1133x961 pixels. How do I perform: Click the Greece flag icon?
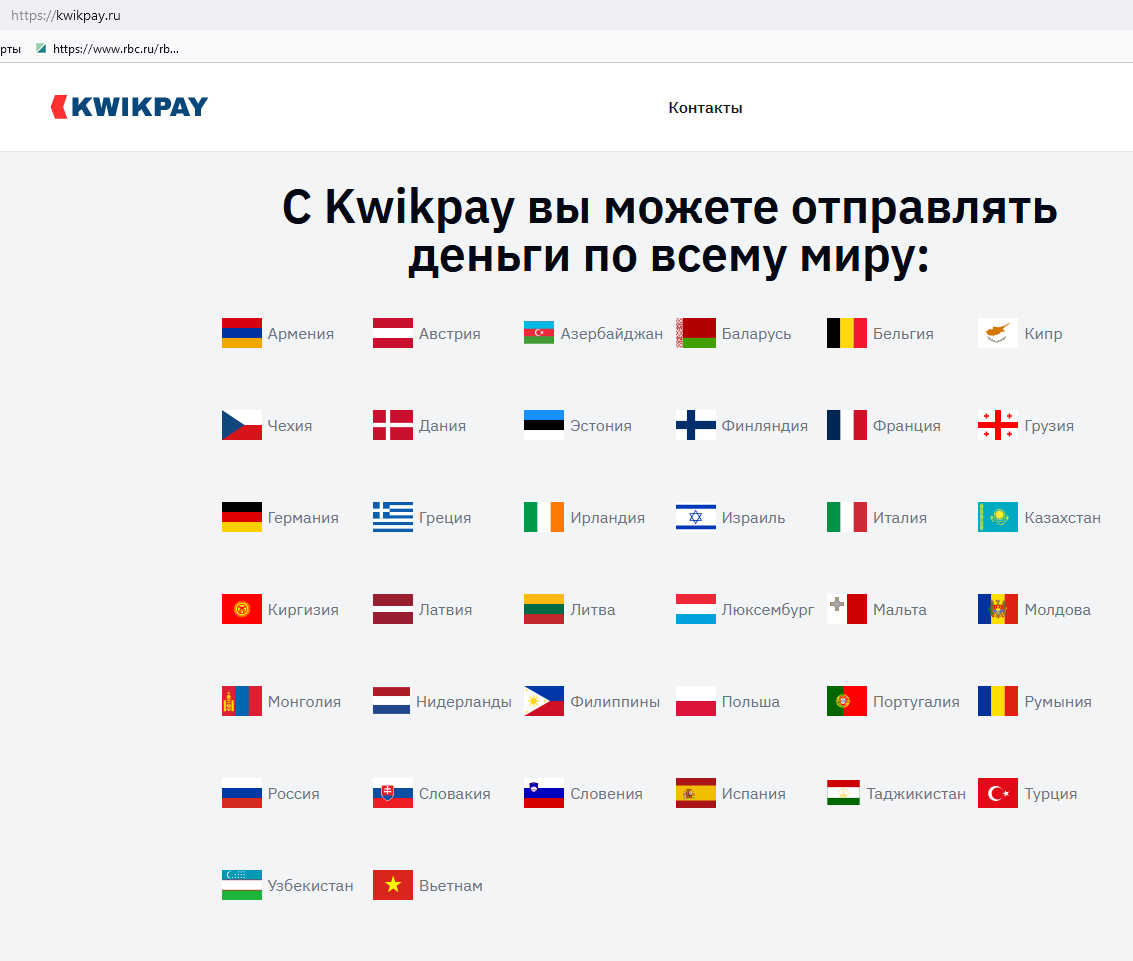coord(393,517)
